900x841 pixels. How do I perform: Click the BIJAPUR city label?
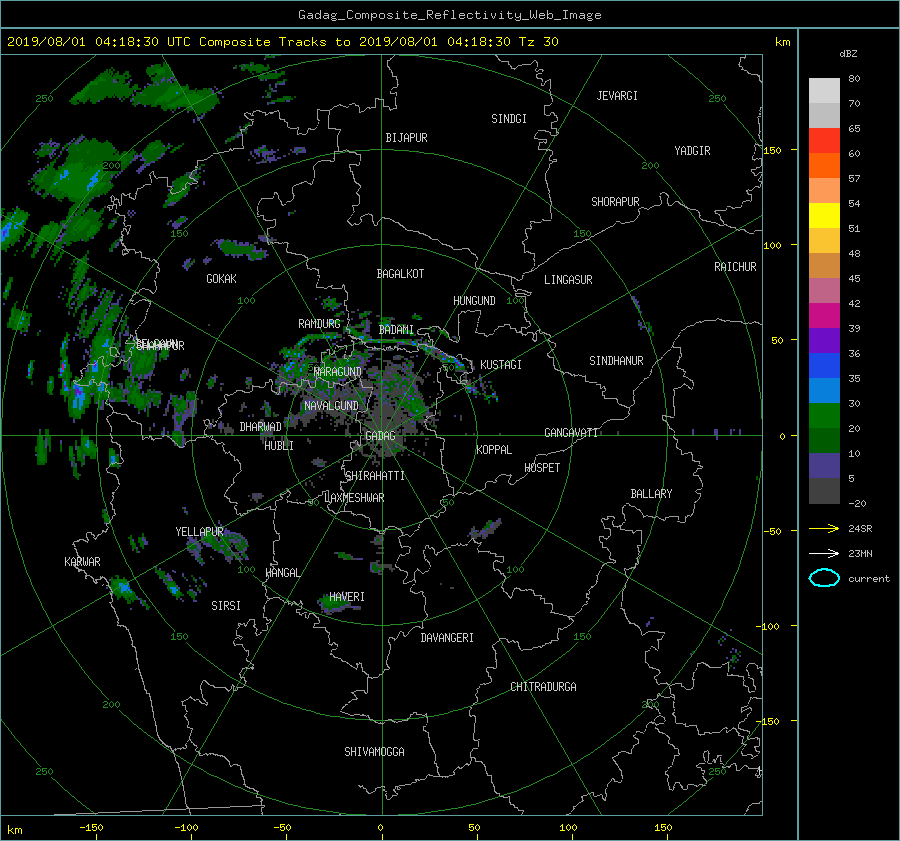pos(406,138)
